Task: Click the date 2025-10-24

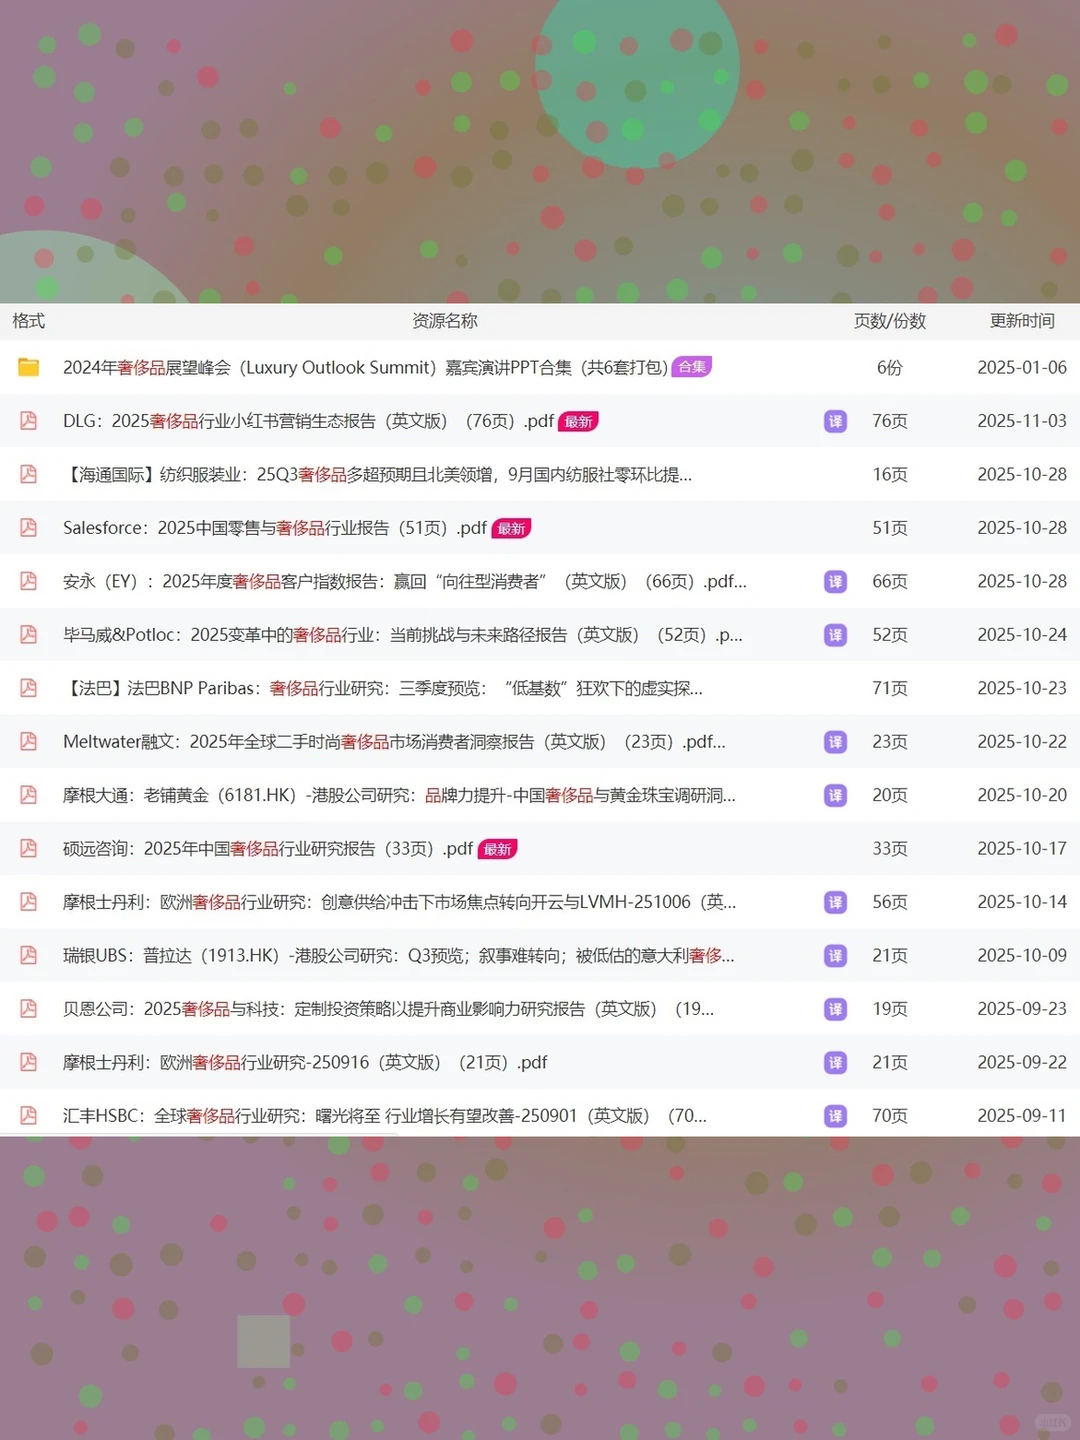Action: (x=1022, y=635)
